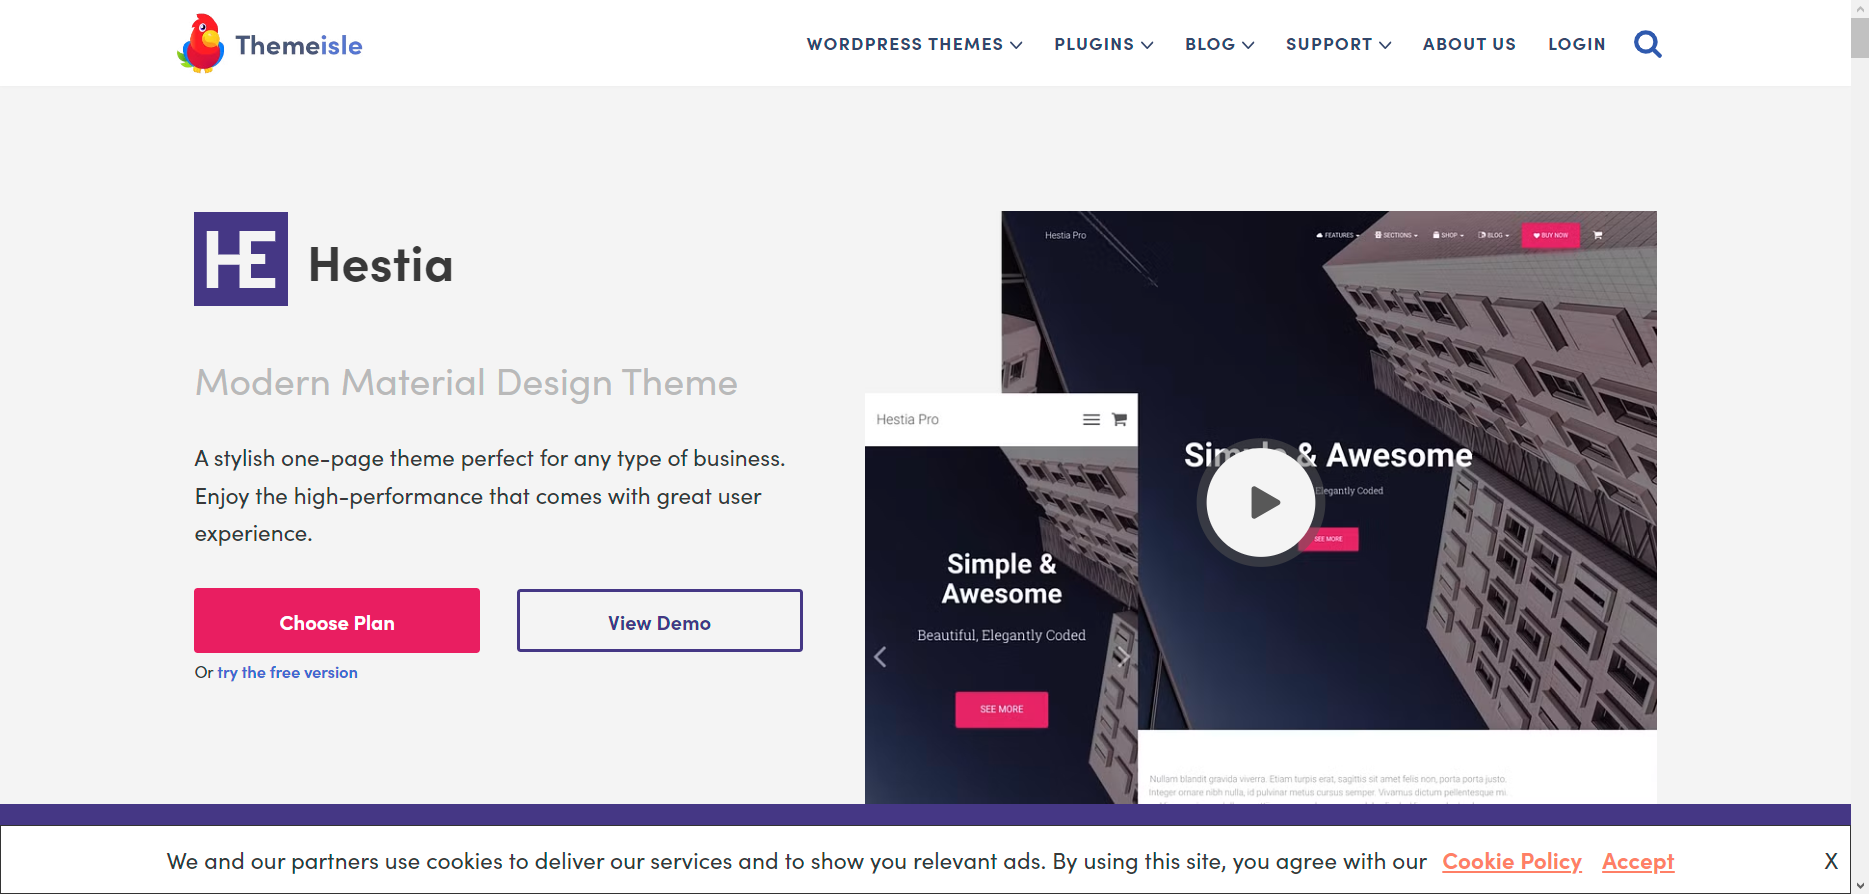The height and width of the screenshot is (894, 1869).
Task: Click the Choose Plan button
Action: click(337, 621)
